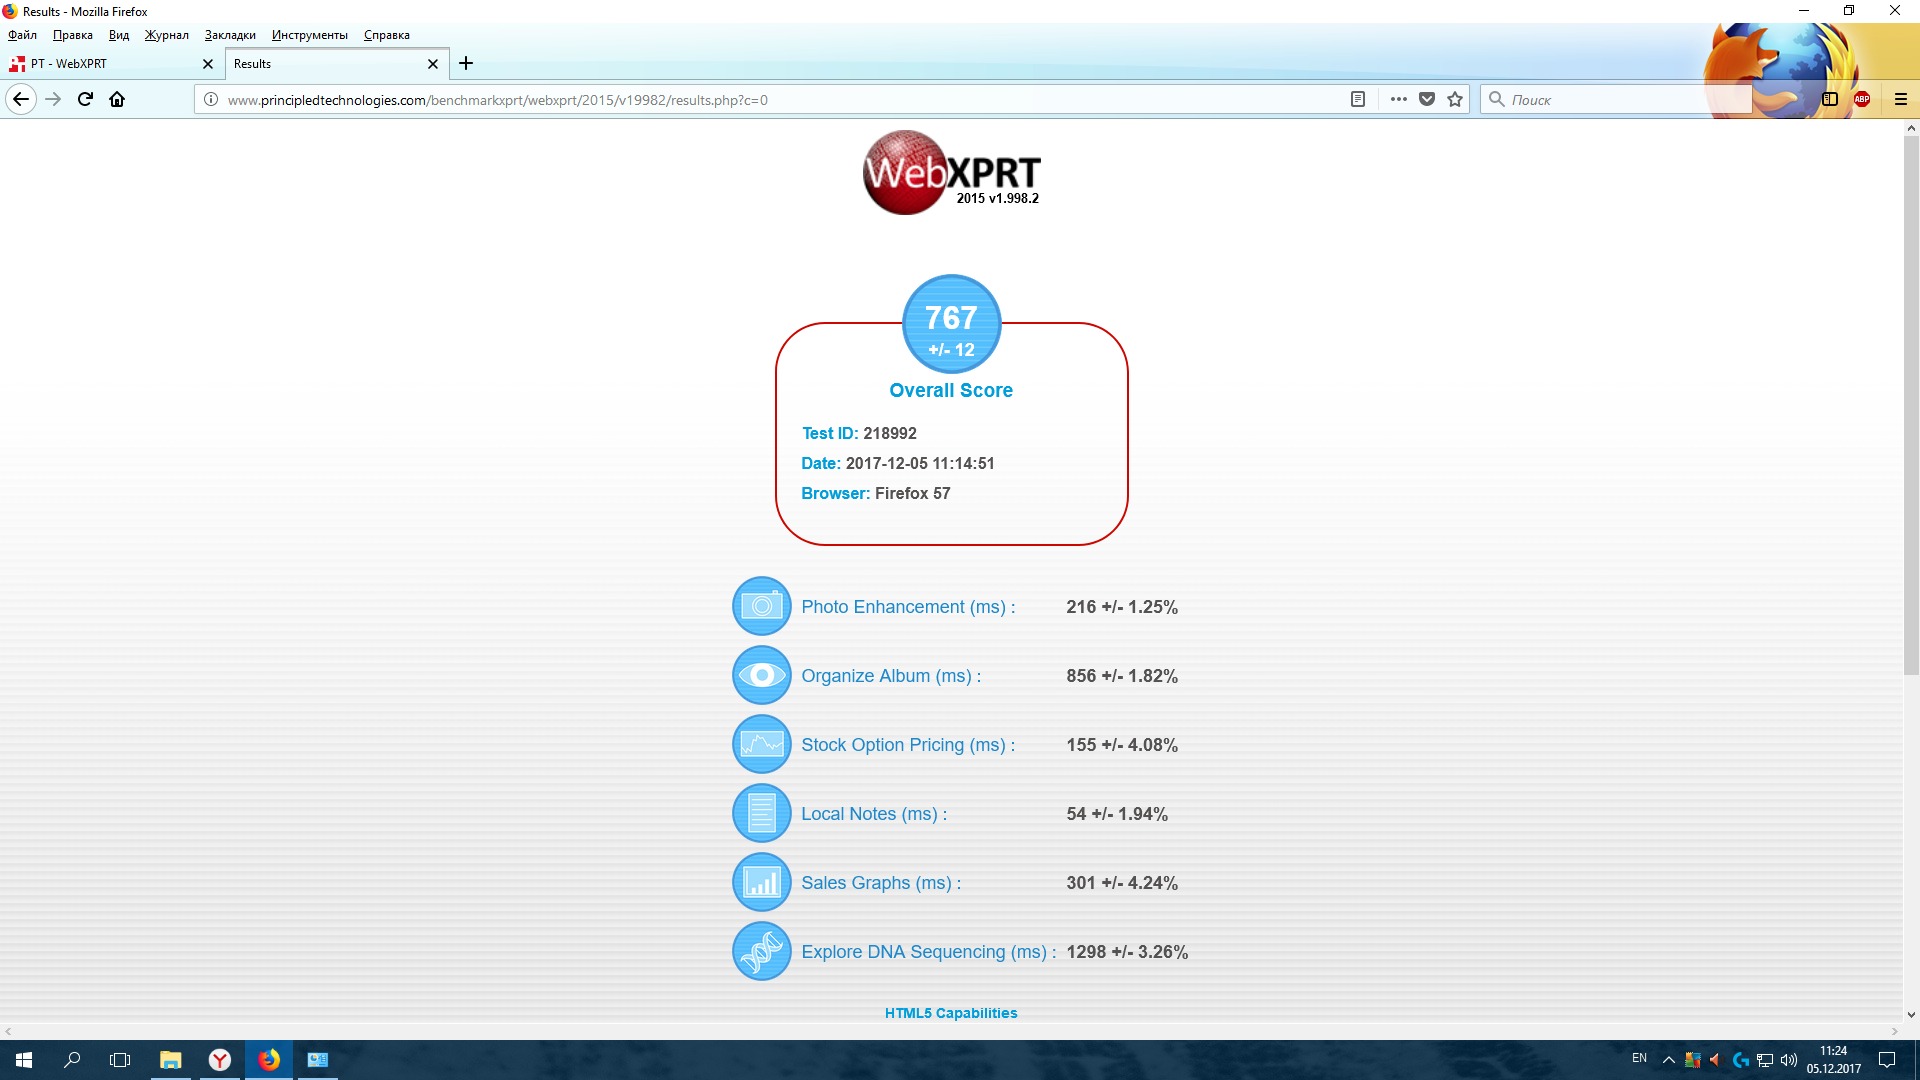The image size is (1920, 1080).
Task: Click the Organize Album eye icon
Action: click(761, 675)
